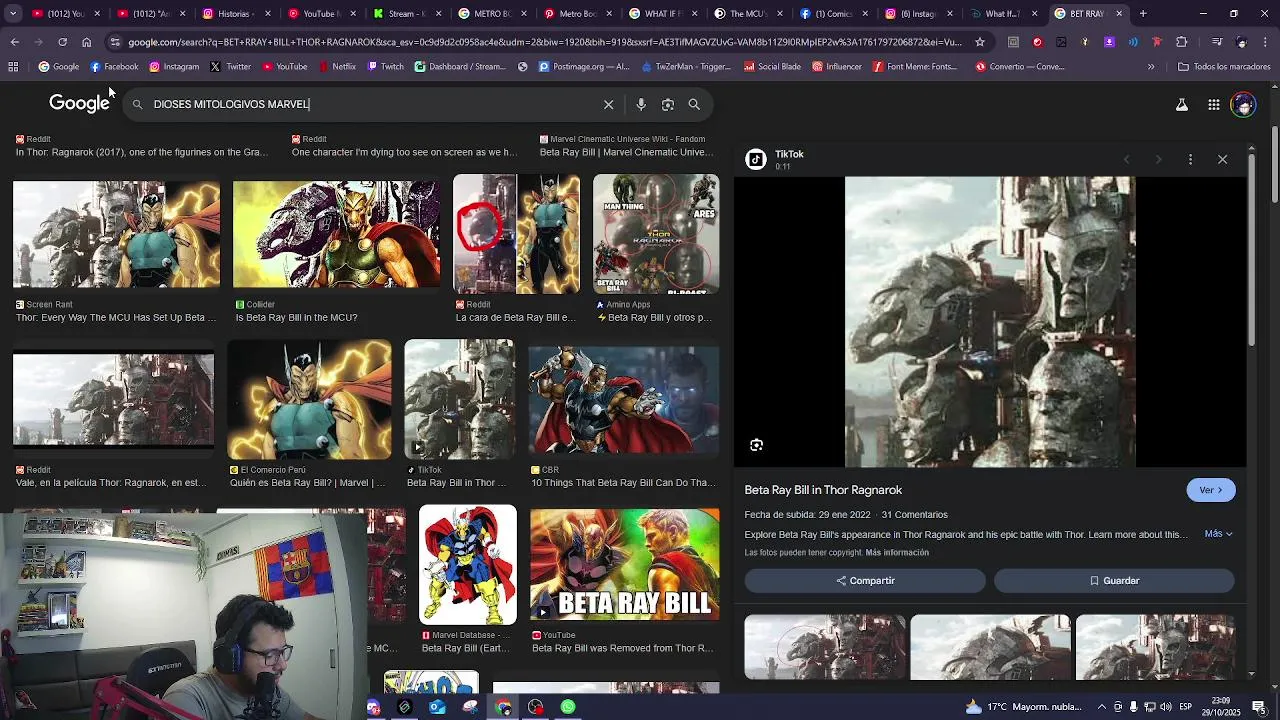Open the Screen Rant Thor result thumbnail
Image resolution: width=1280 pixels, height=720 pixels.
tap(116, 234)
